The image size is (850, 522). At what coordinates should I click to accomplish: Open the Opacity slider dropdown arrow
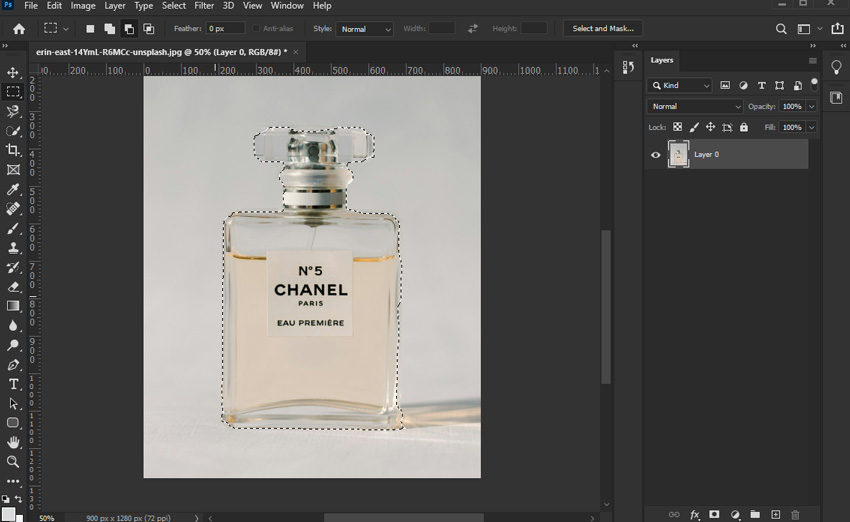point(812,106)
